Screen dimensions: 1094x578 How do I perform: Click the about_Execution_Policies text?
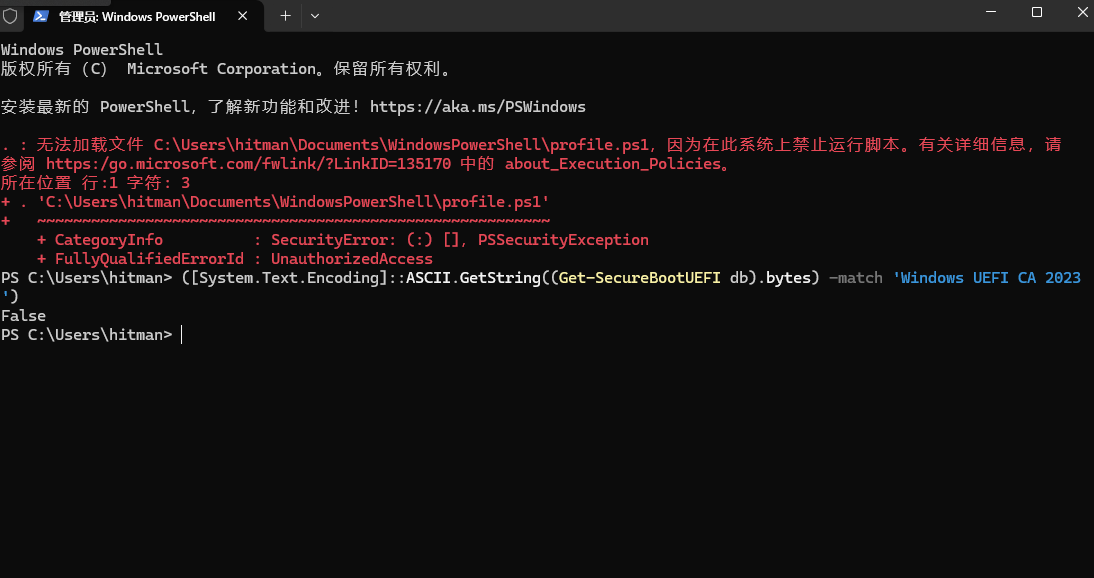point(612,164)
